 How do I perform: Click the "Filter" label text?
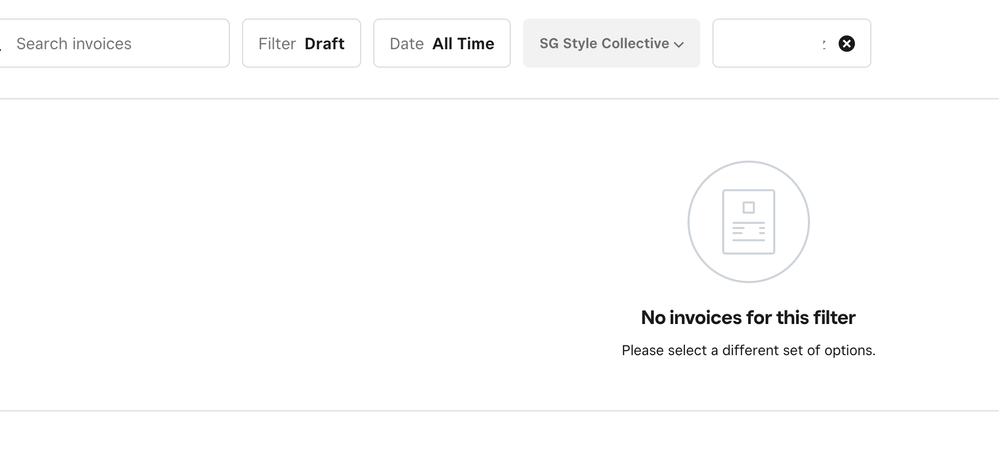[277, 44]
